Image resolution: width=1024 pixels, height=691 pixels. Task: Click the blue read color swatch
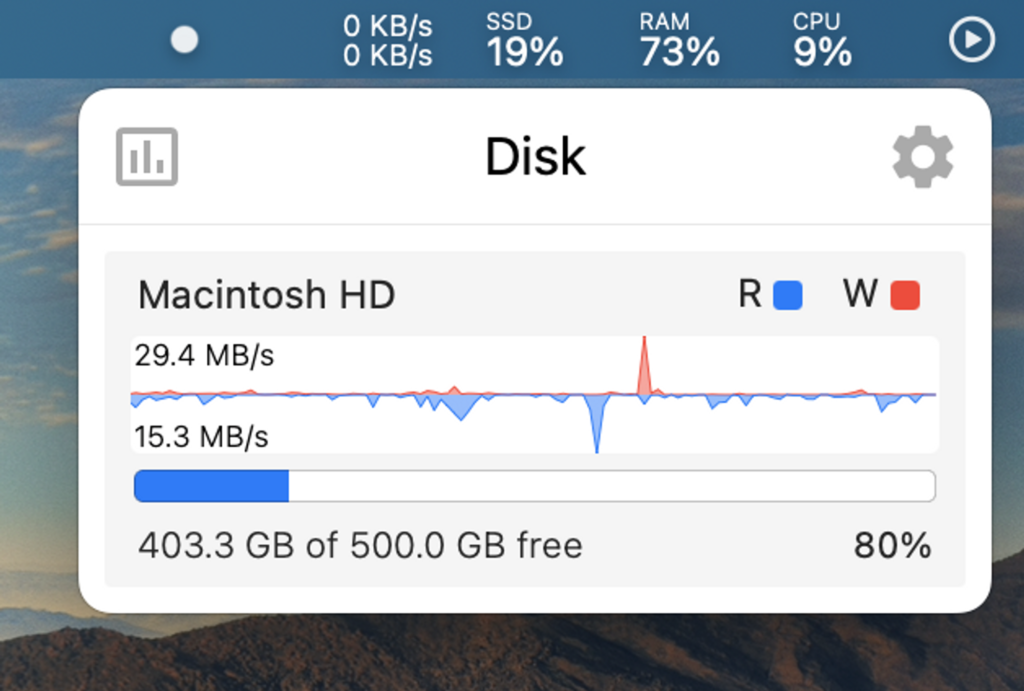click(x=788, y=296)
